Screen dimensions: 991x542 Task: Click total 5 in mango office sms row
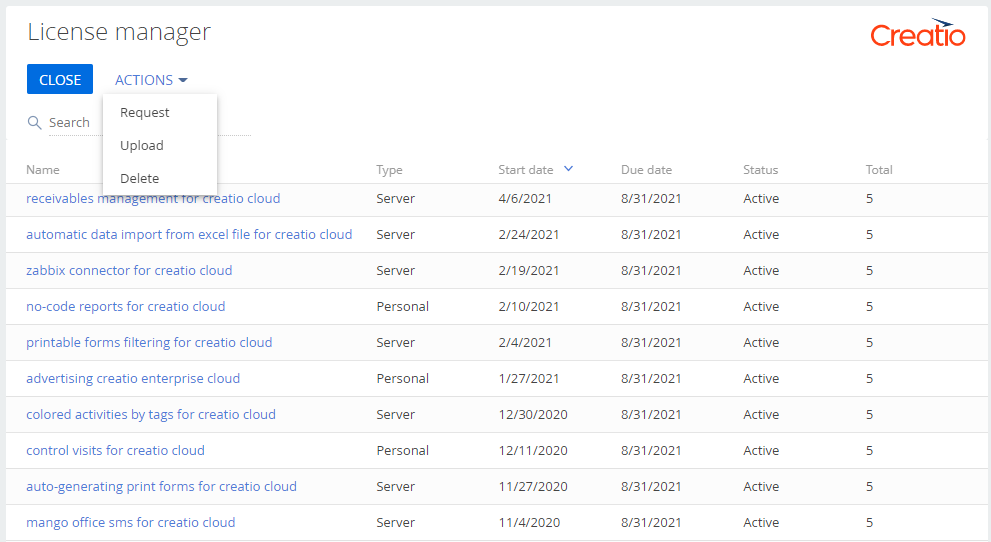(870, 522)
